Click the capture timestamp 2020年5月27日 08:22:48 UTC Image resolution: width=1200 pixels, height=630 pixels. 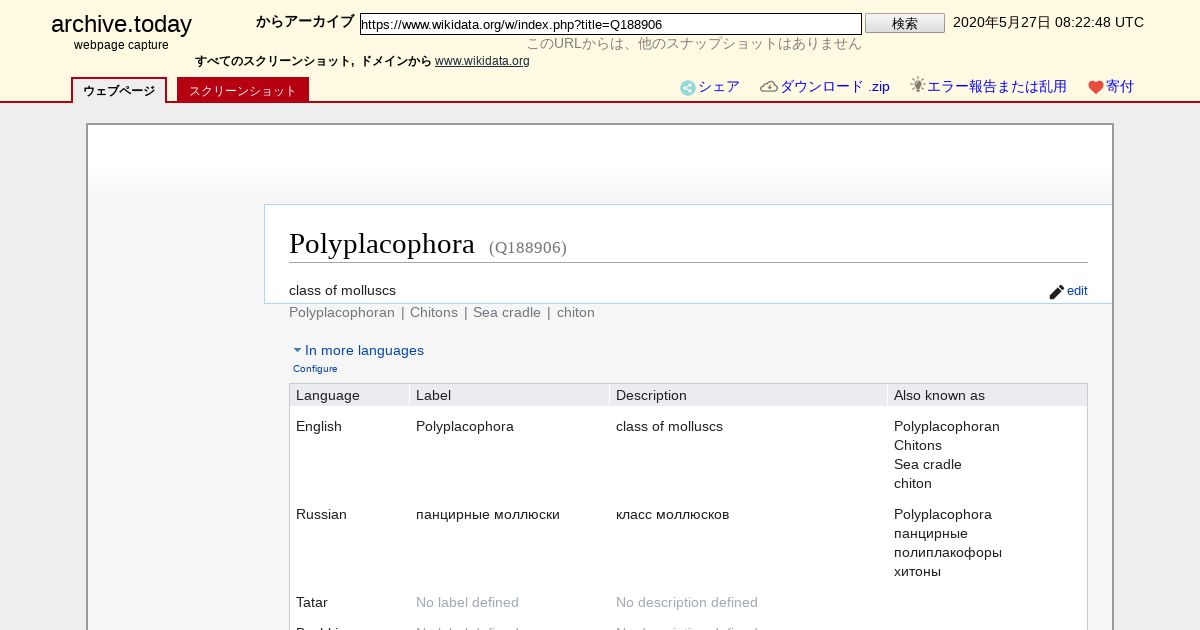(x=1048, y=22)
